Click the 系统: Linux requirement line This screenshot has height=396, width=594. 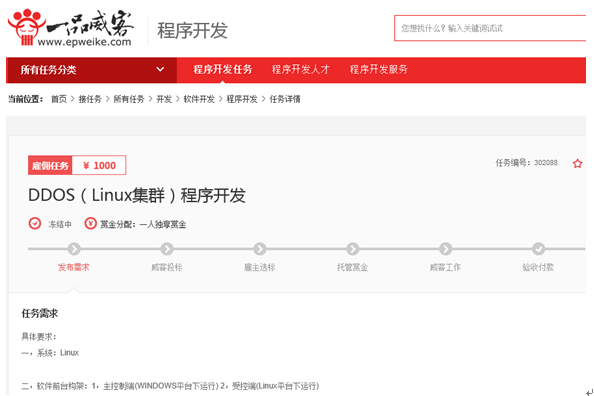50,353
